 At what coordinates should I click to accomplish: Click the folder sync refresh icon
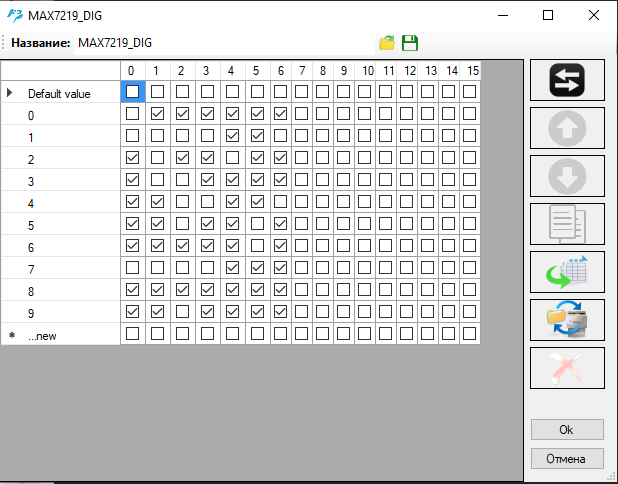pyautogui.click(x=567, y=320)
